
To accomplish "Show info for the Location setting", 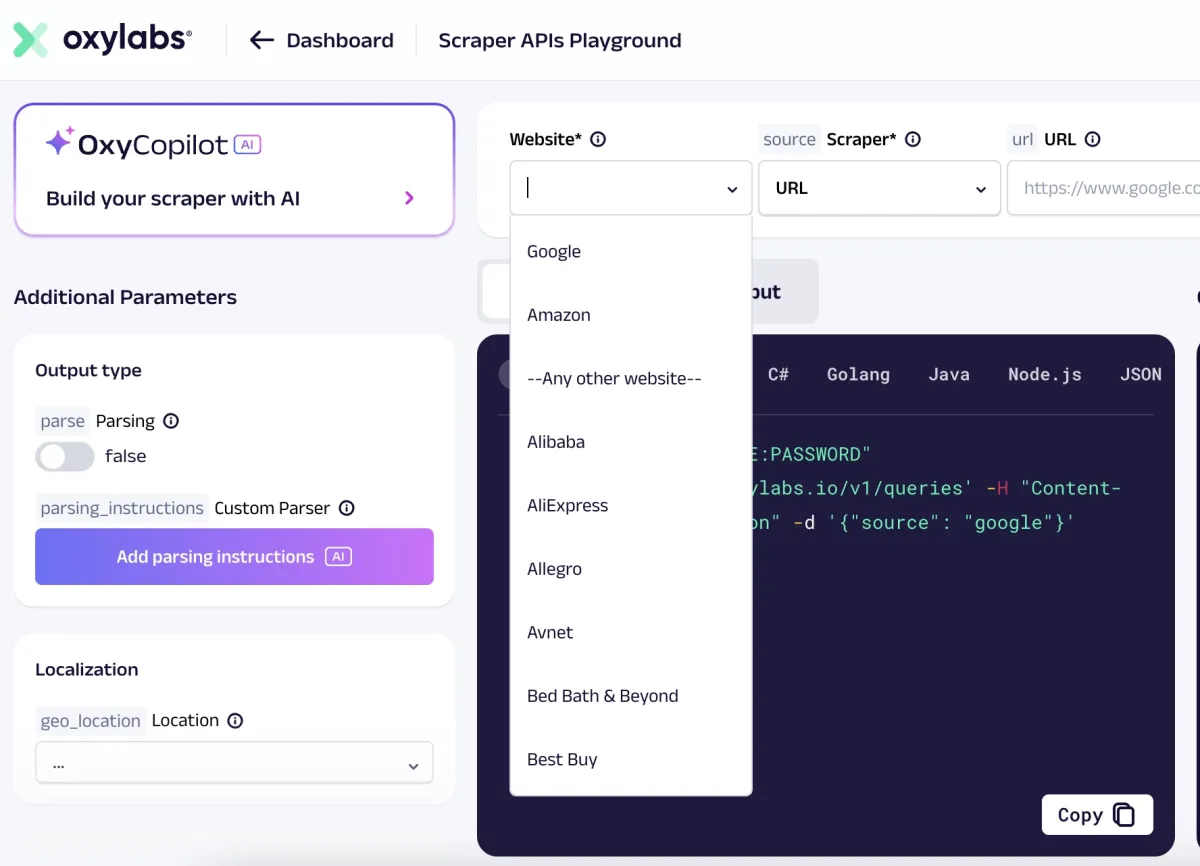I will [x=235, y=720].
